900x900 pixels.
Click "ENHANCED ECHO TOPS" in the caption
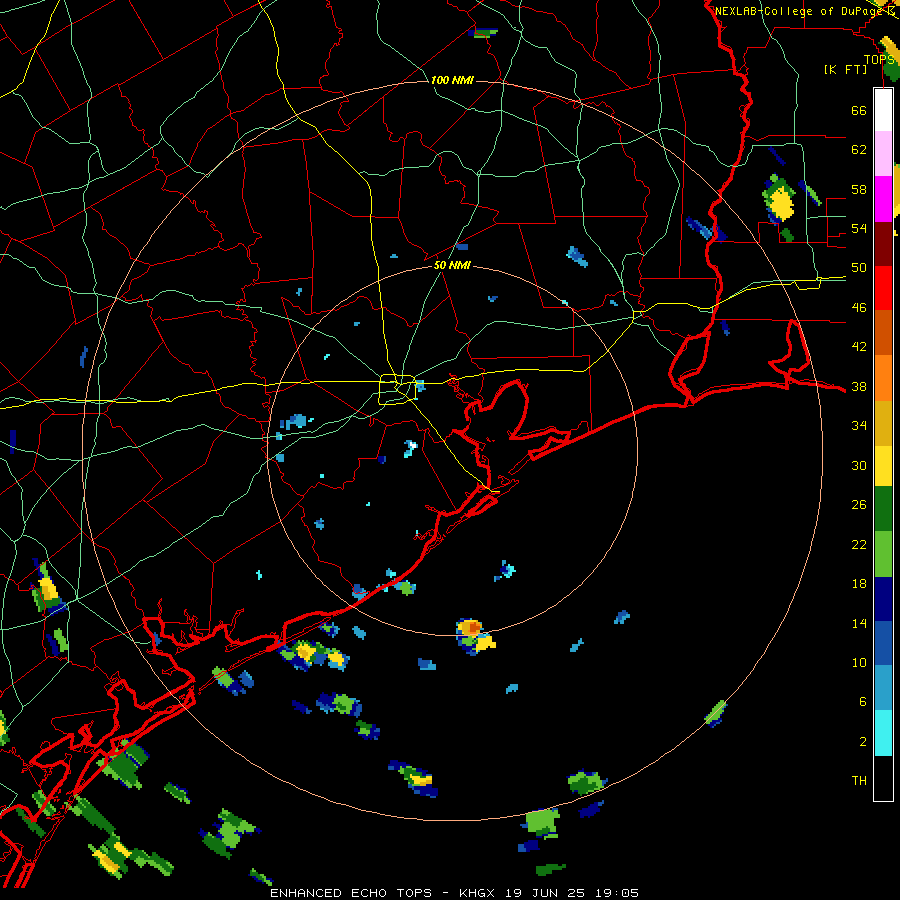pyautogui.click(x=351, y=893)
